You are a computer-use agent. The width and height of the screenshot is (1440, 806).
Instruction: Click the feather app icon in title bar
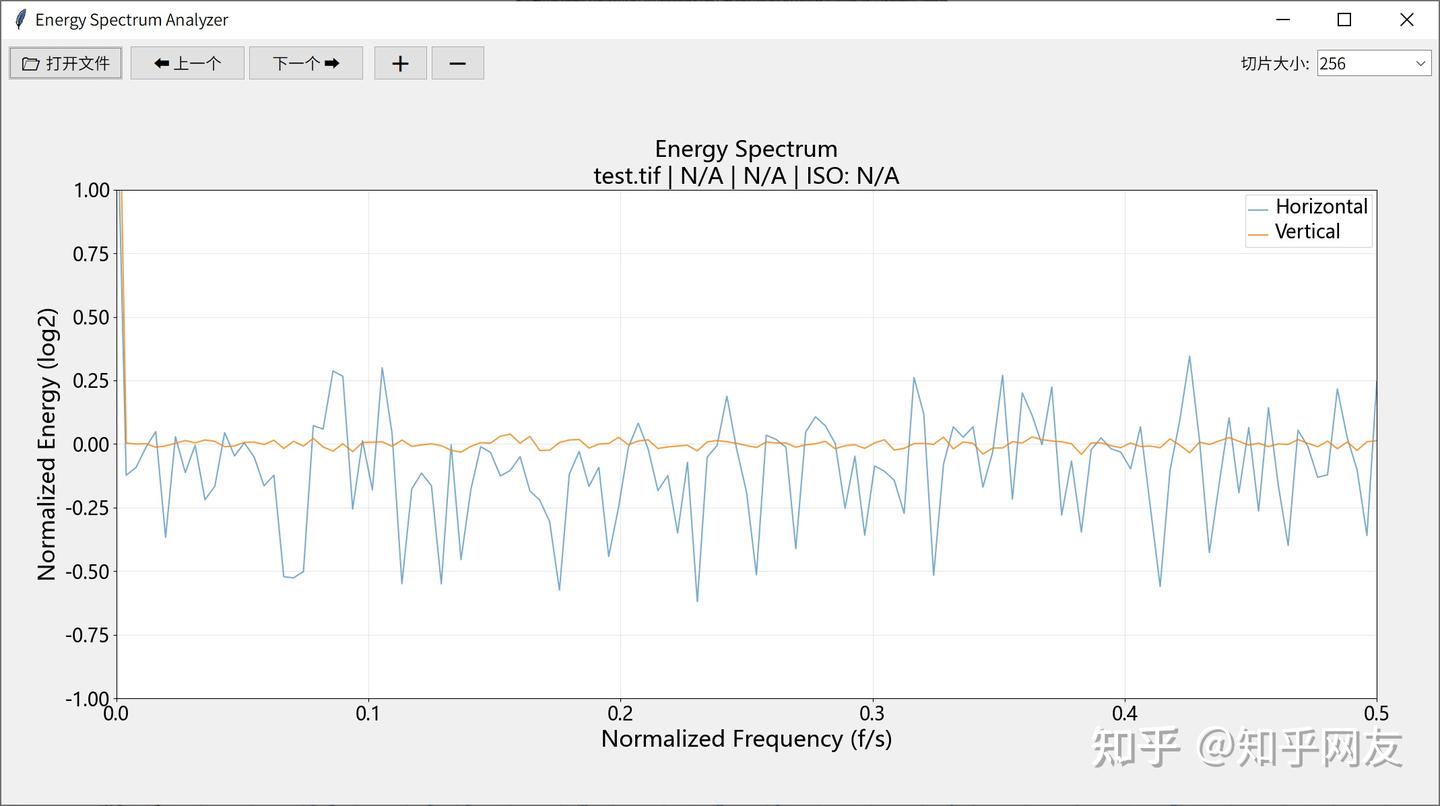20,19
